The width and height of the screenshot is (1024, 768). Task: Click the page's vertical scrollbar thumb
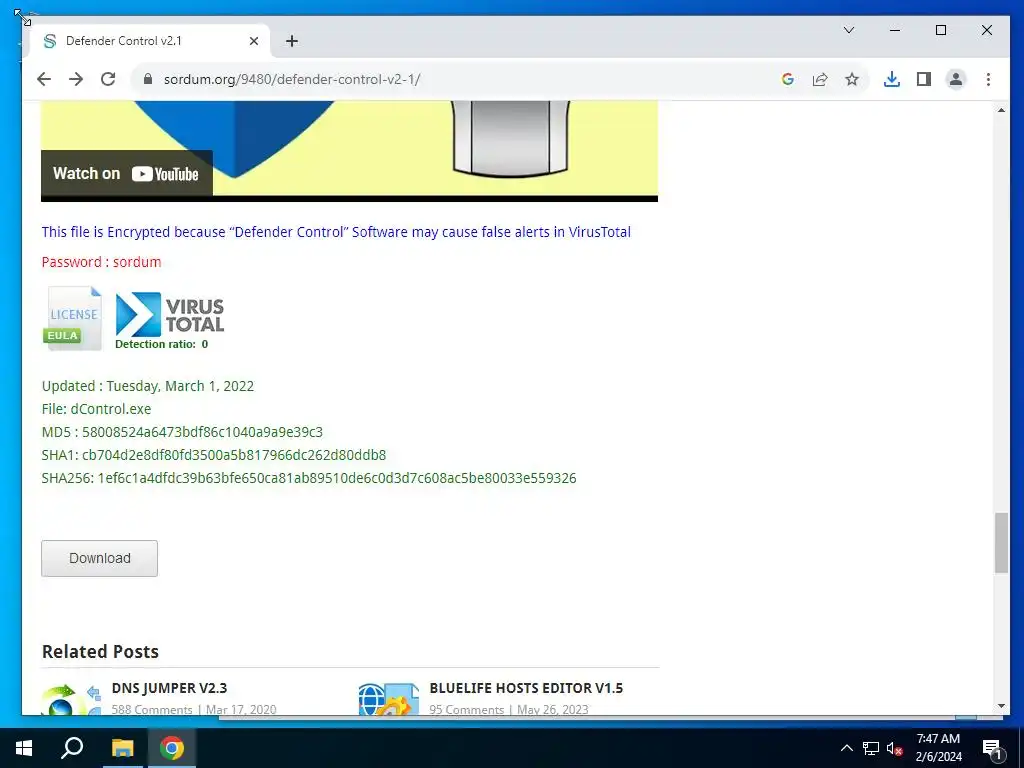1001,543
